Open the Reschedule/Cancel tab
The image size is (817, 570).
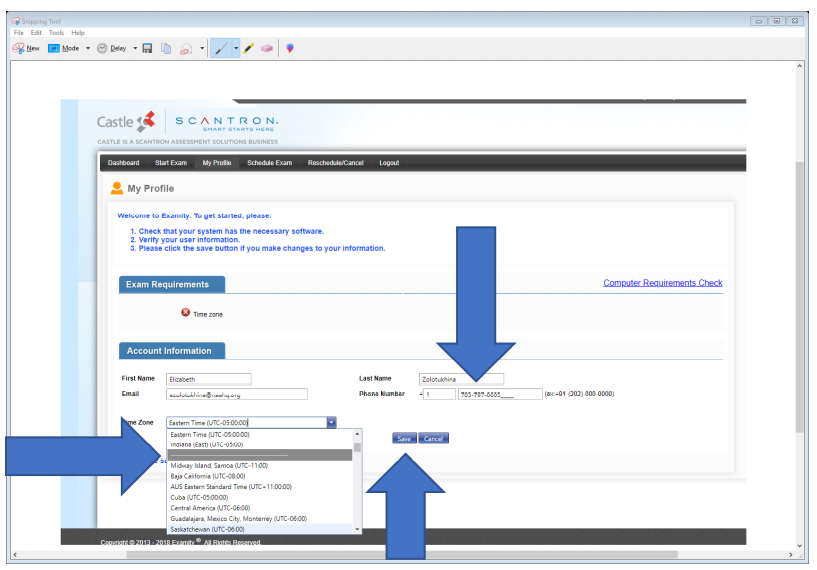[336, 163]
